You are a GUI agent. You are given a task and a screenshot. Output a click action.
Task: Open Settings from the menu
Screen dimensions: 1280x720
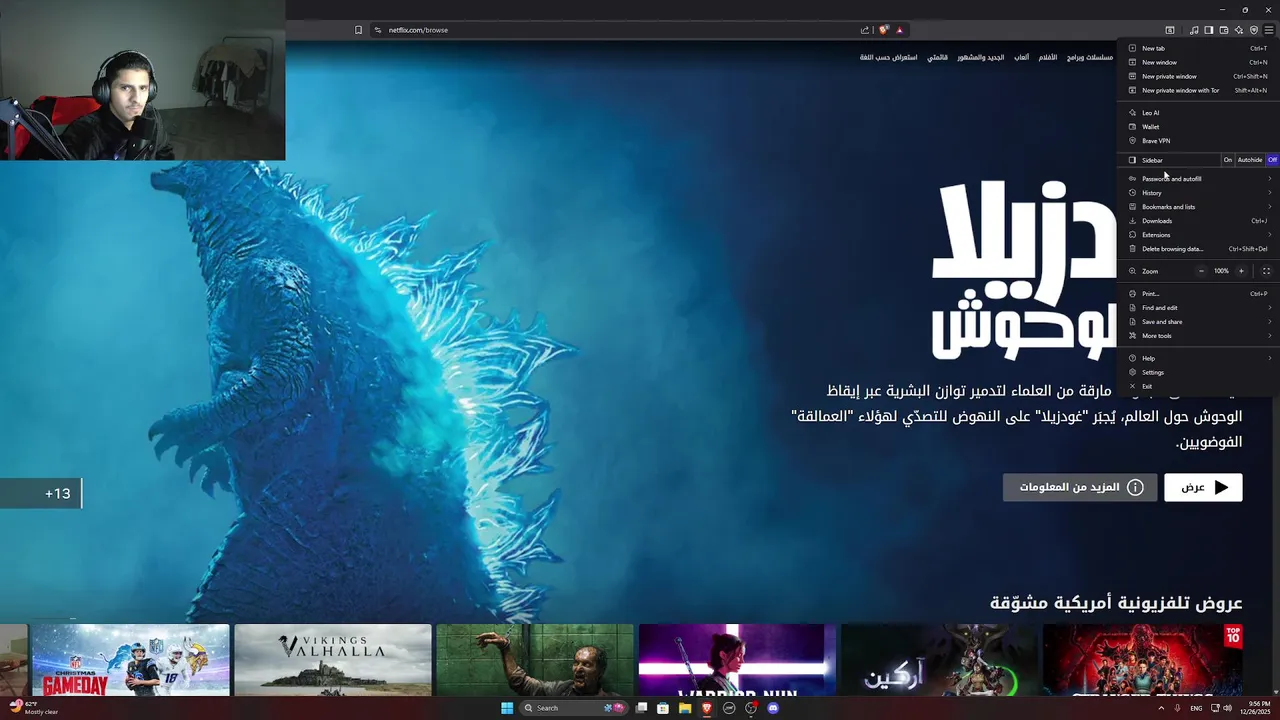1198,372
